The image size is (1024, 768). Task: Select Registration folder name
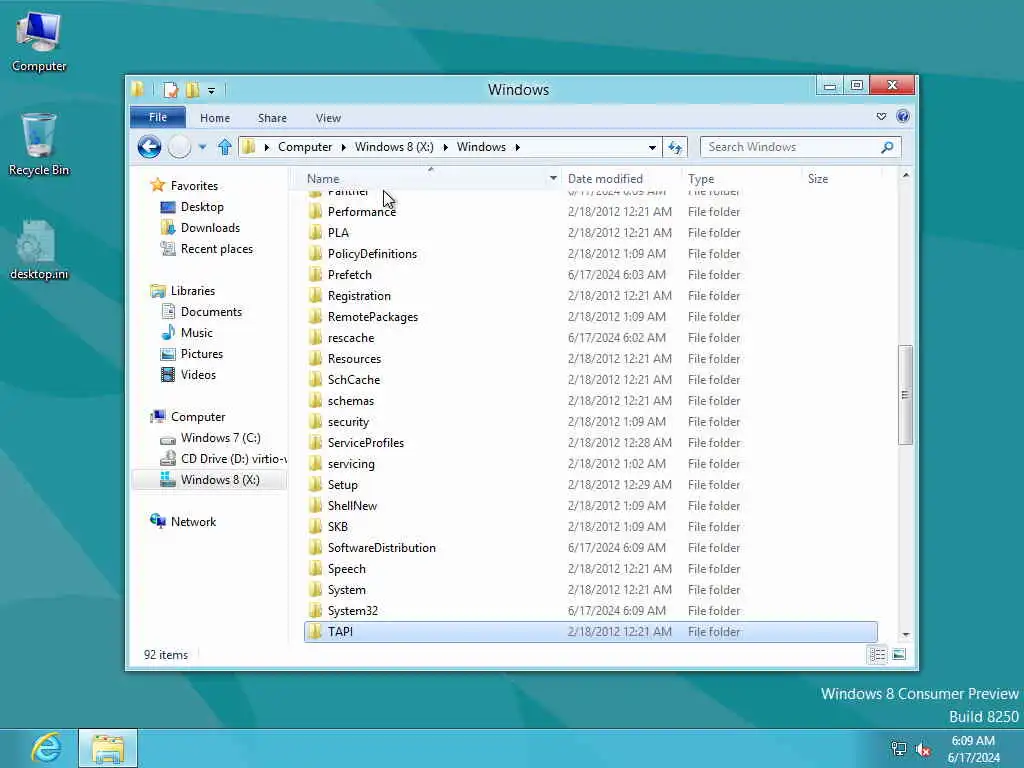359,296
